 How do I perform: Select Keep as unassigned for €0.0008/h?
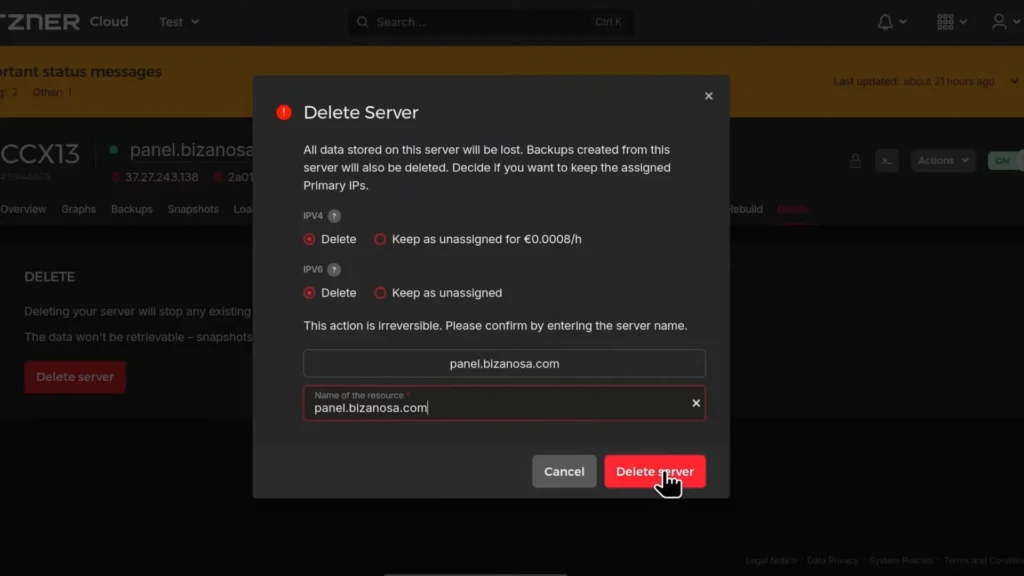(379, 239)
